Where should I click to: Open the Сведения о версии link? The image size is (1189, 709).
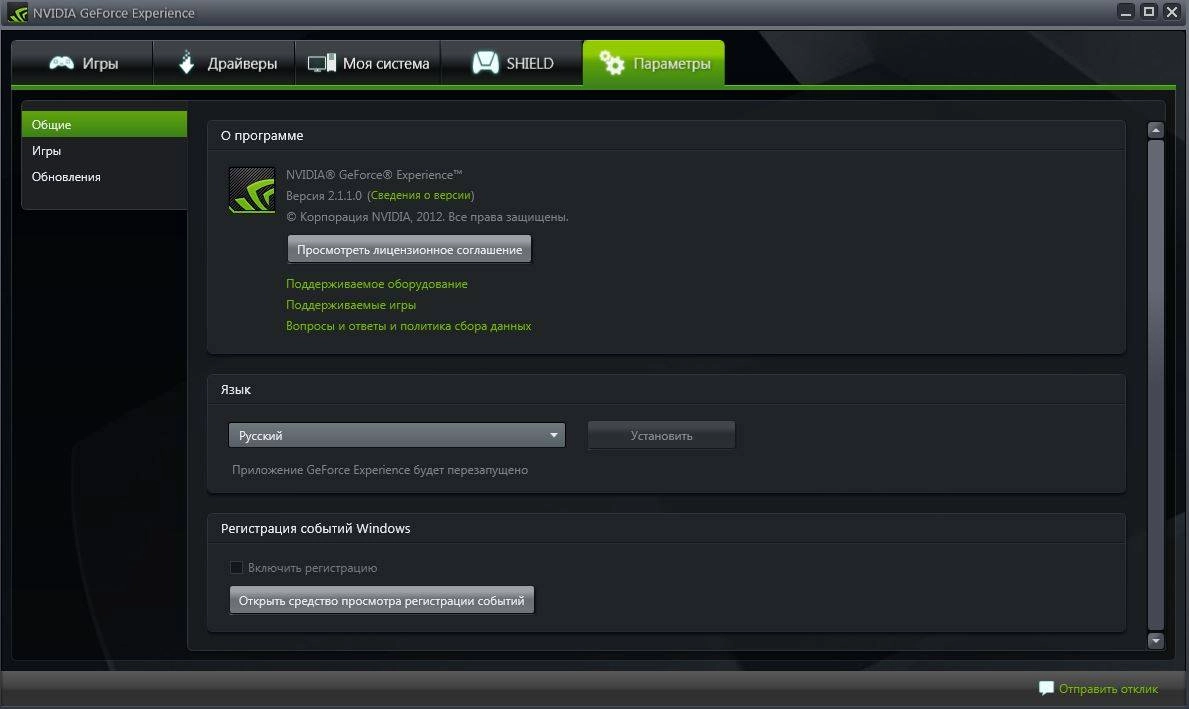tap(421, 195)
